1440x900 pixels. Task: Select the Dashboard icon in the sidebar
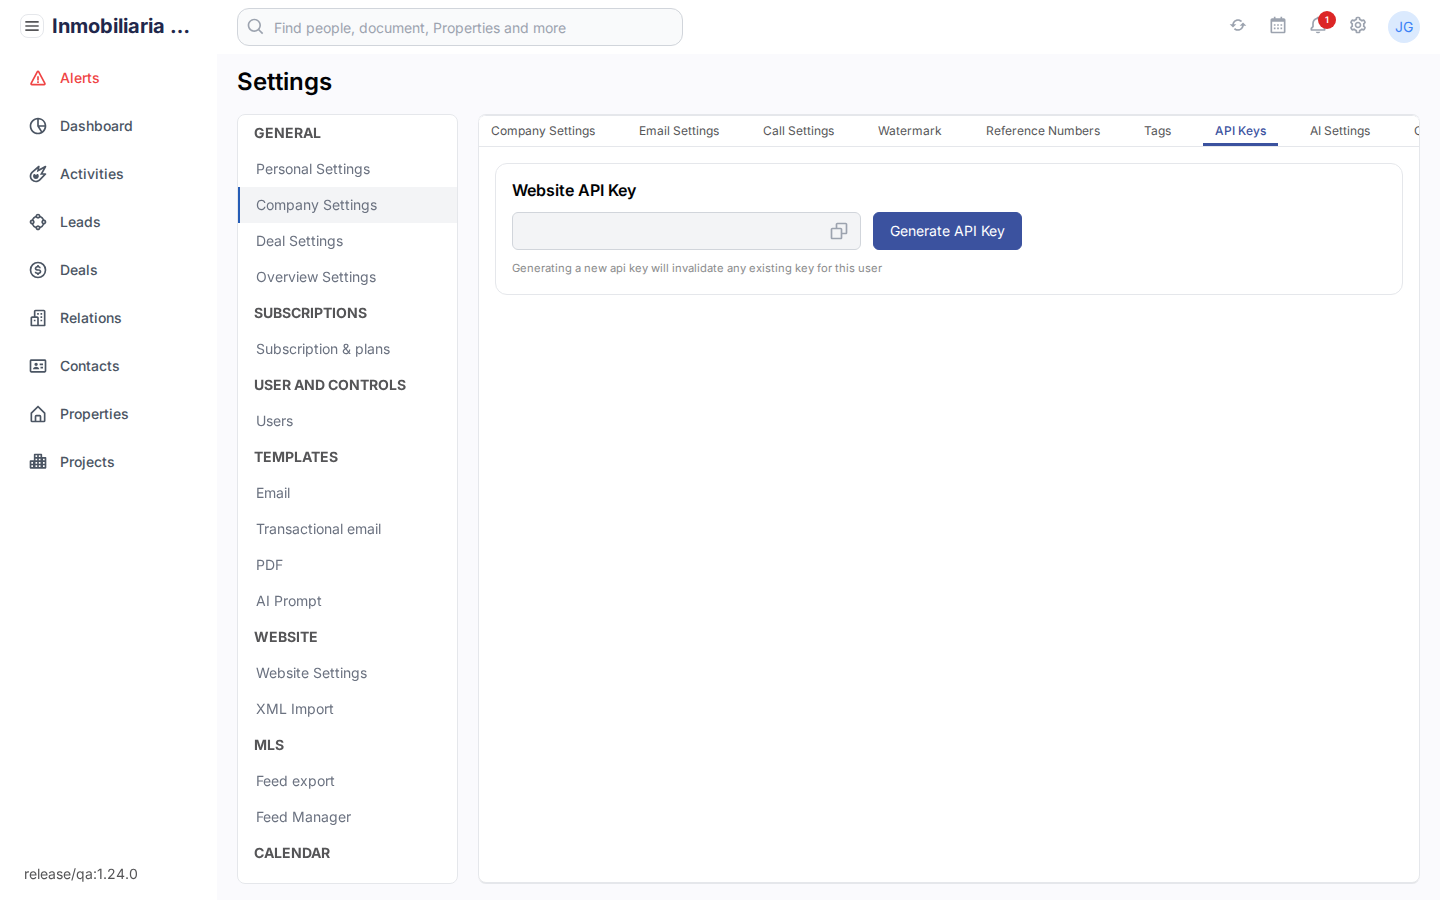[x=37, y=125]
